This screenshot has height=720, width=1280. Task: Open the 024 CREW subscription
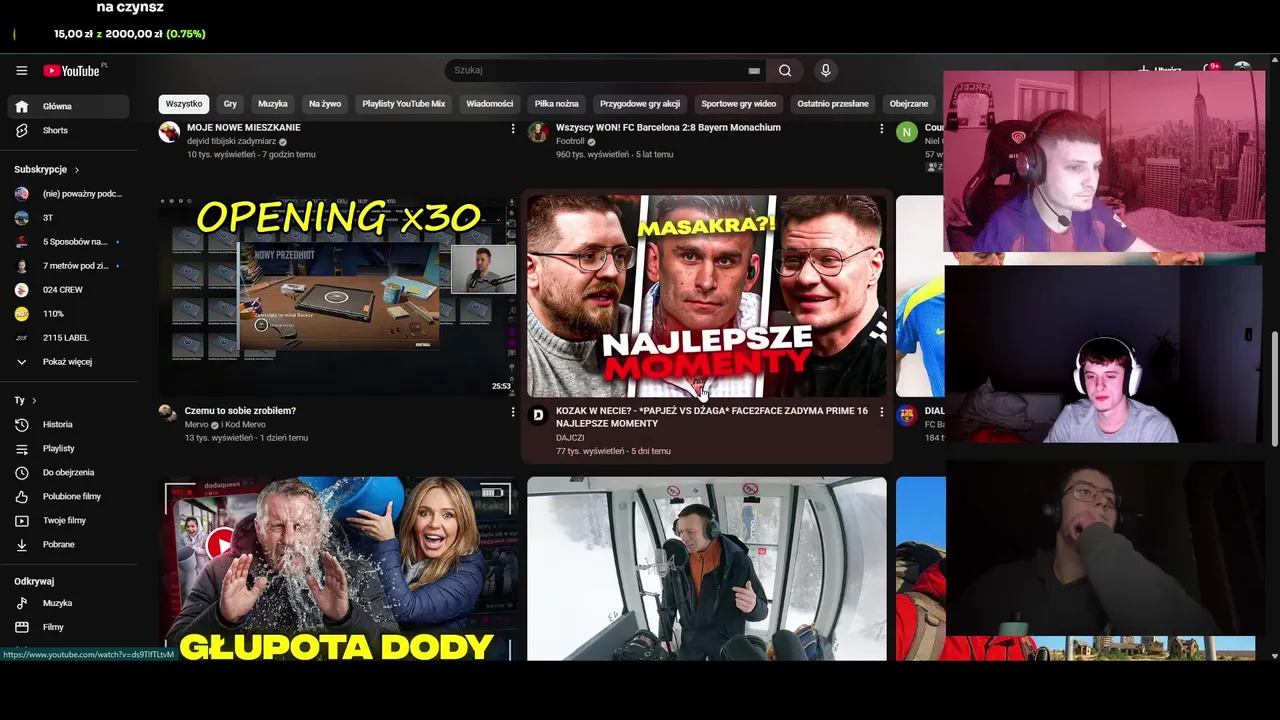coord(68,290)
